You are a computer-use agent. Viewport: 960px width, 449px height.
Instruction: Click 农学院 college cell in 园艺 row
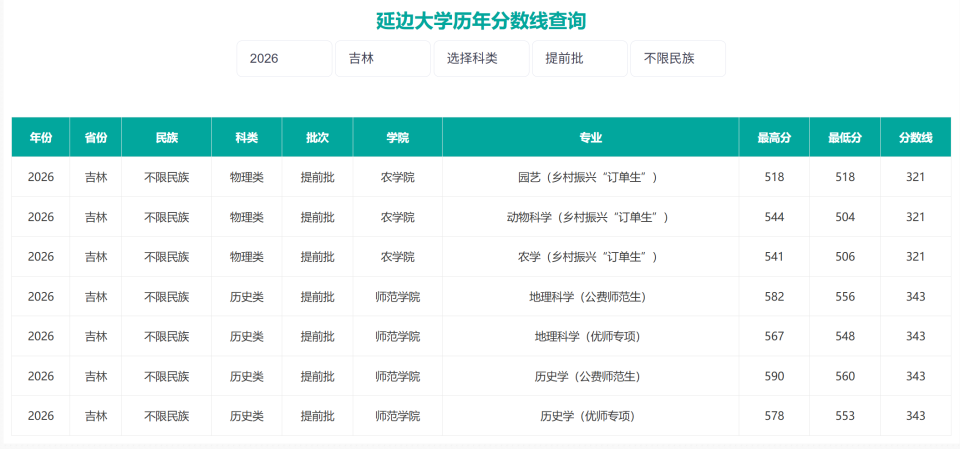point(397,177)
